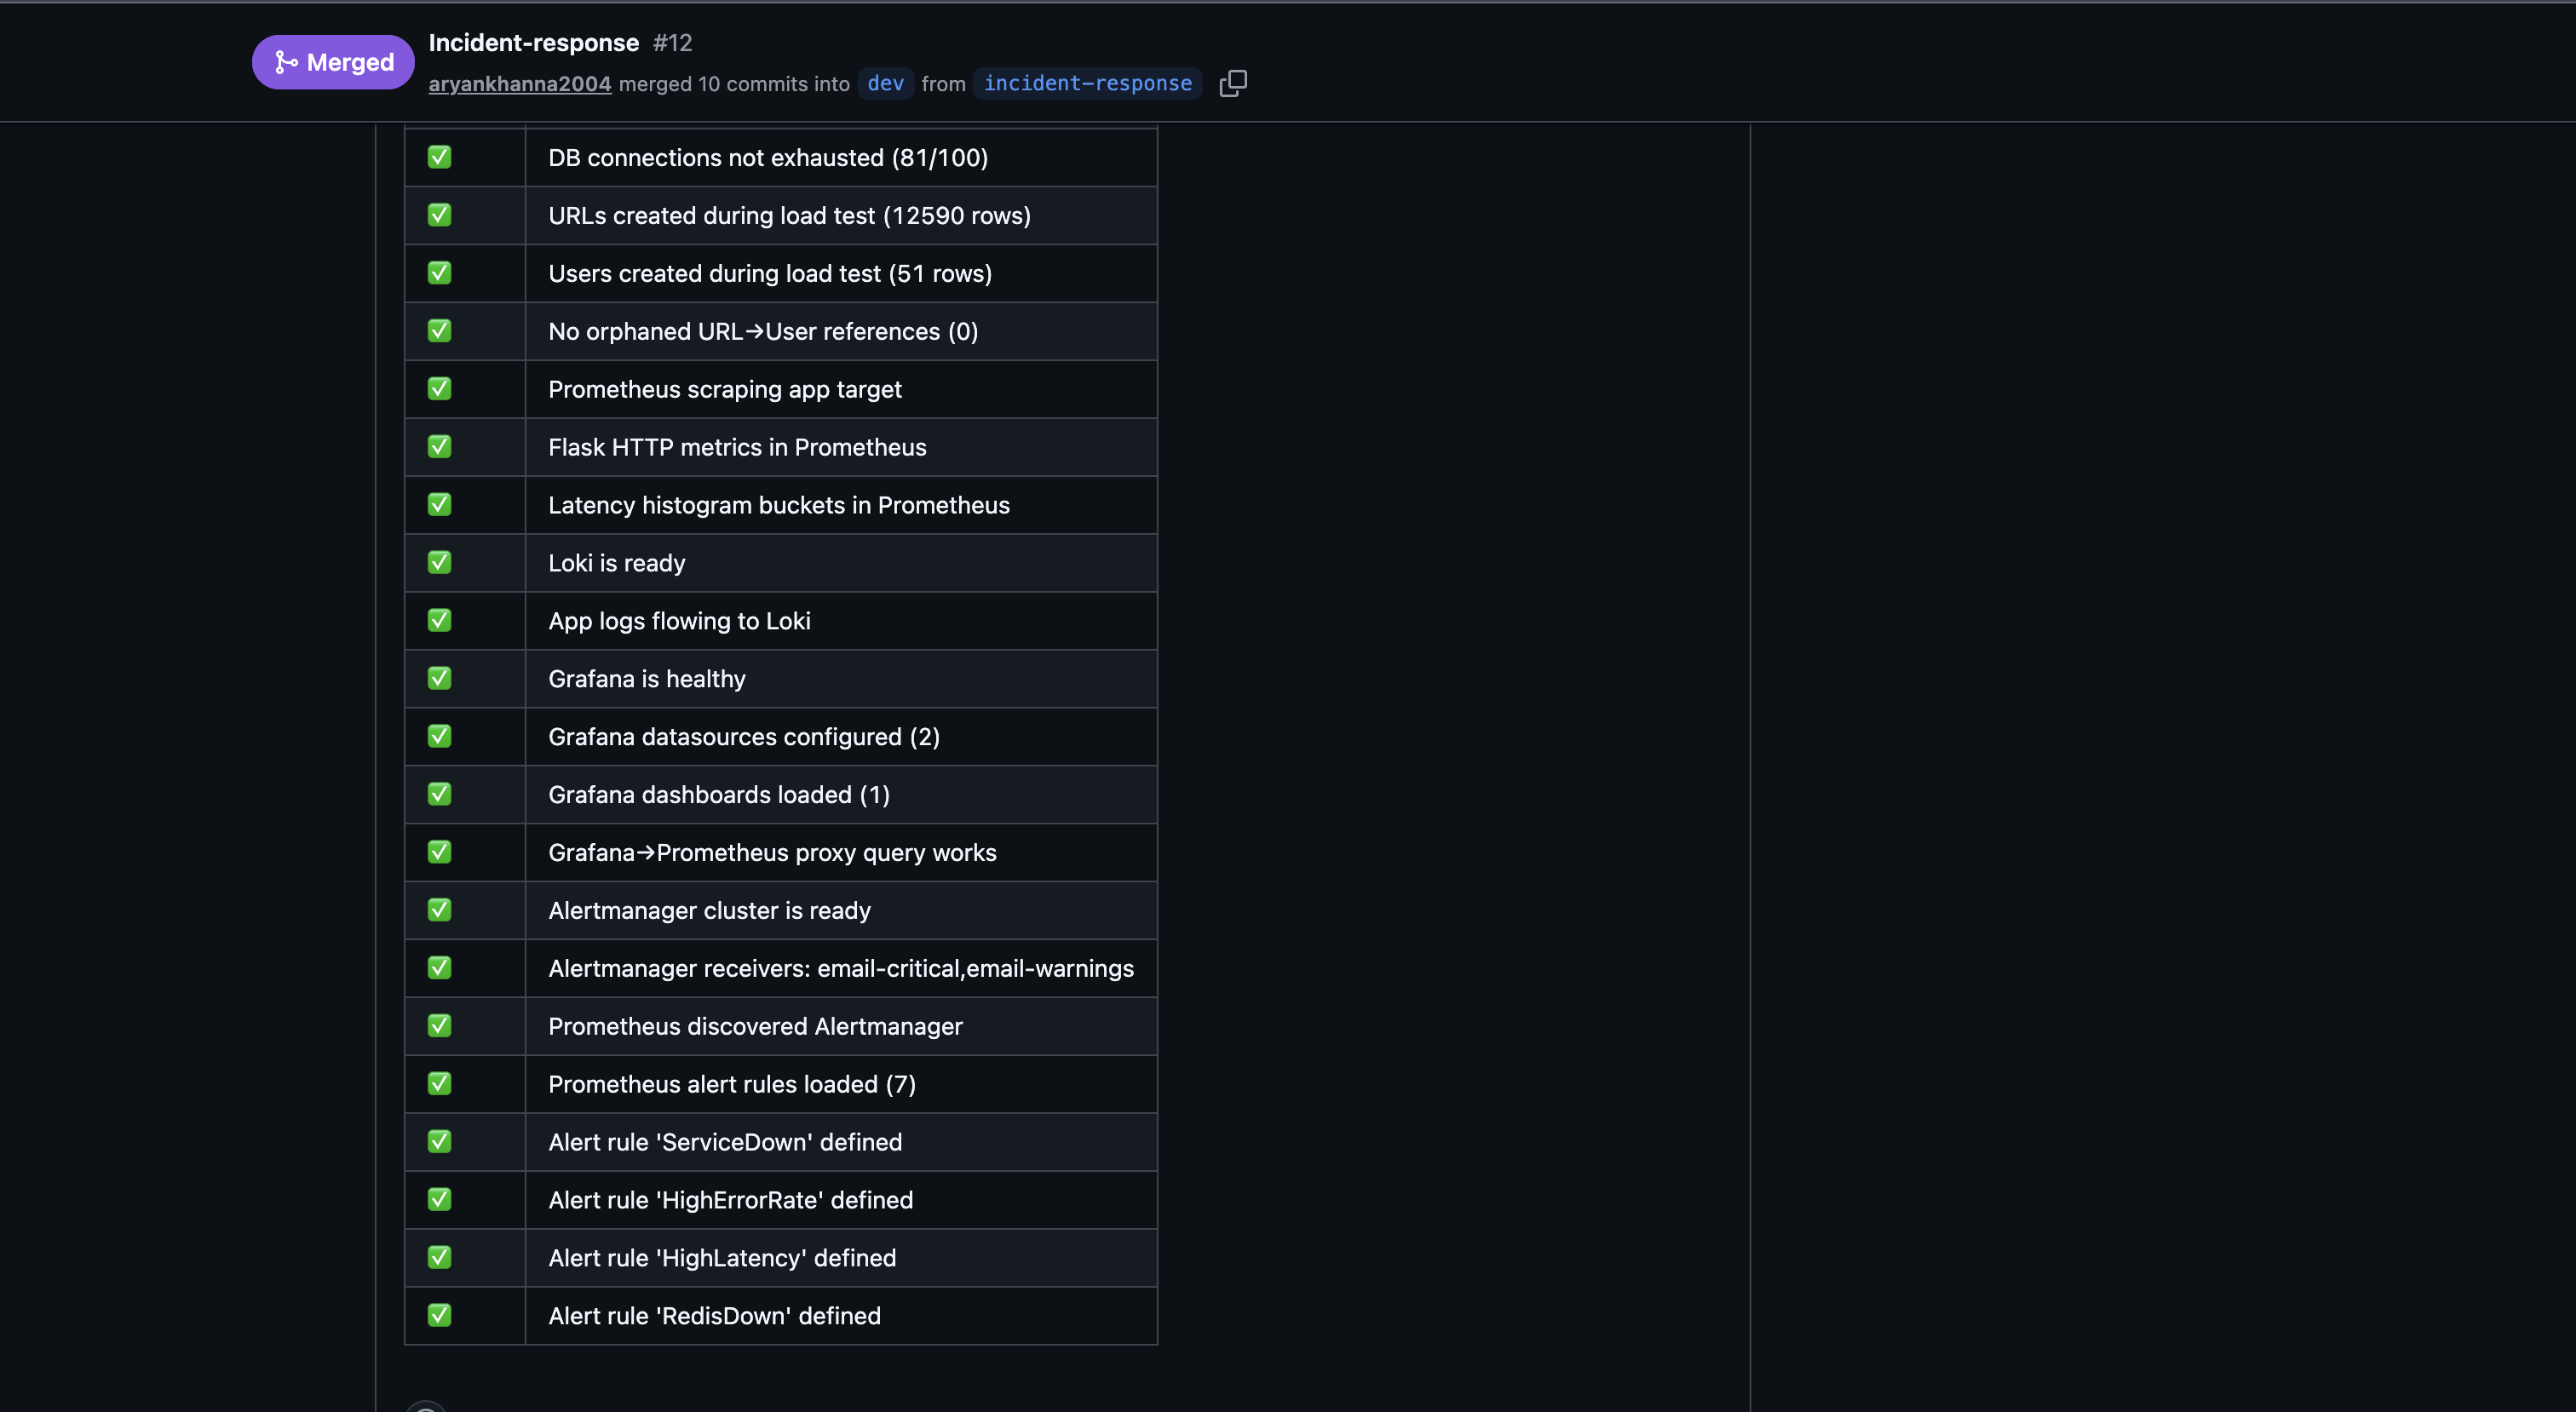The width and height of the screenshot is (2576, 1412).
Task: Open aryankhanna2004's profile
Action: [519, 84]
